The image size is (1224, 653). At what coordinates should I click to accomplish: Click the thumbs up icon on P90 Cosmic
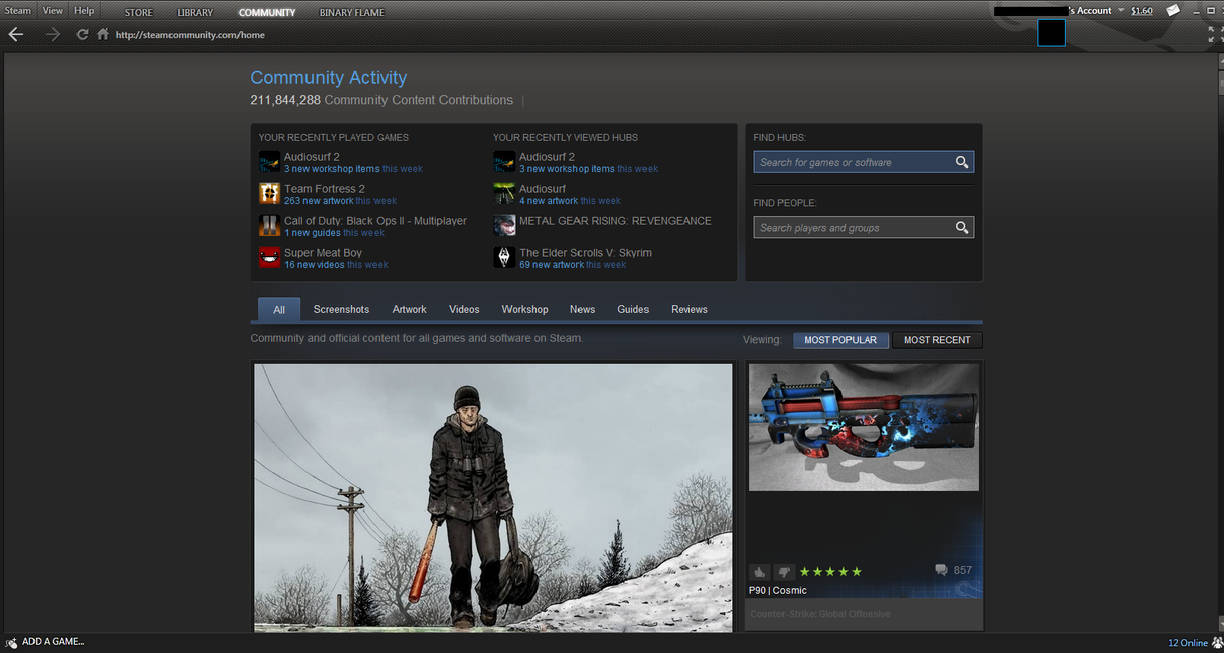pos(759,571)
